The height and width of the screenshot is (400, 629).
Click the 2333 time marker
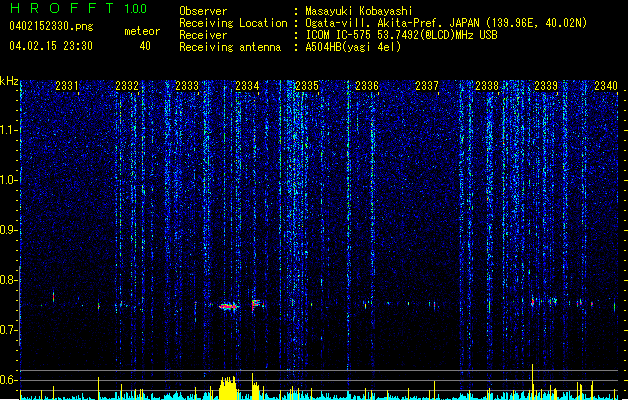[187, 86]
